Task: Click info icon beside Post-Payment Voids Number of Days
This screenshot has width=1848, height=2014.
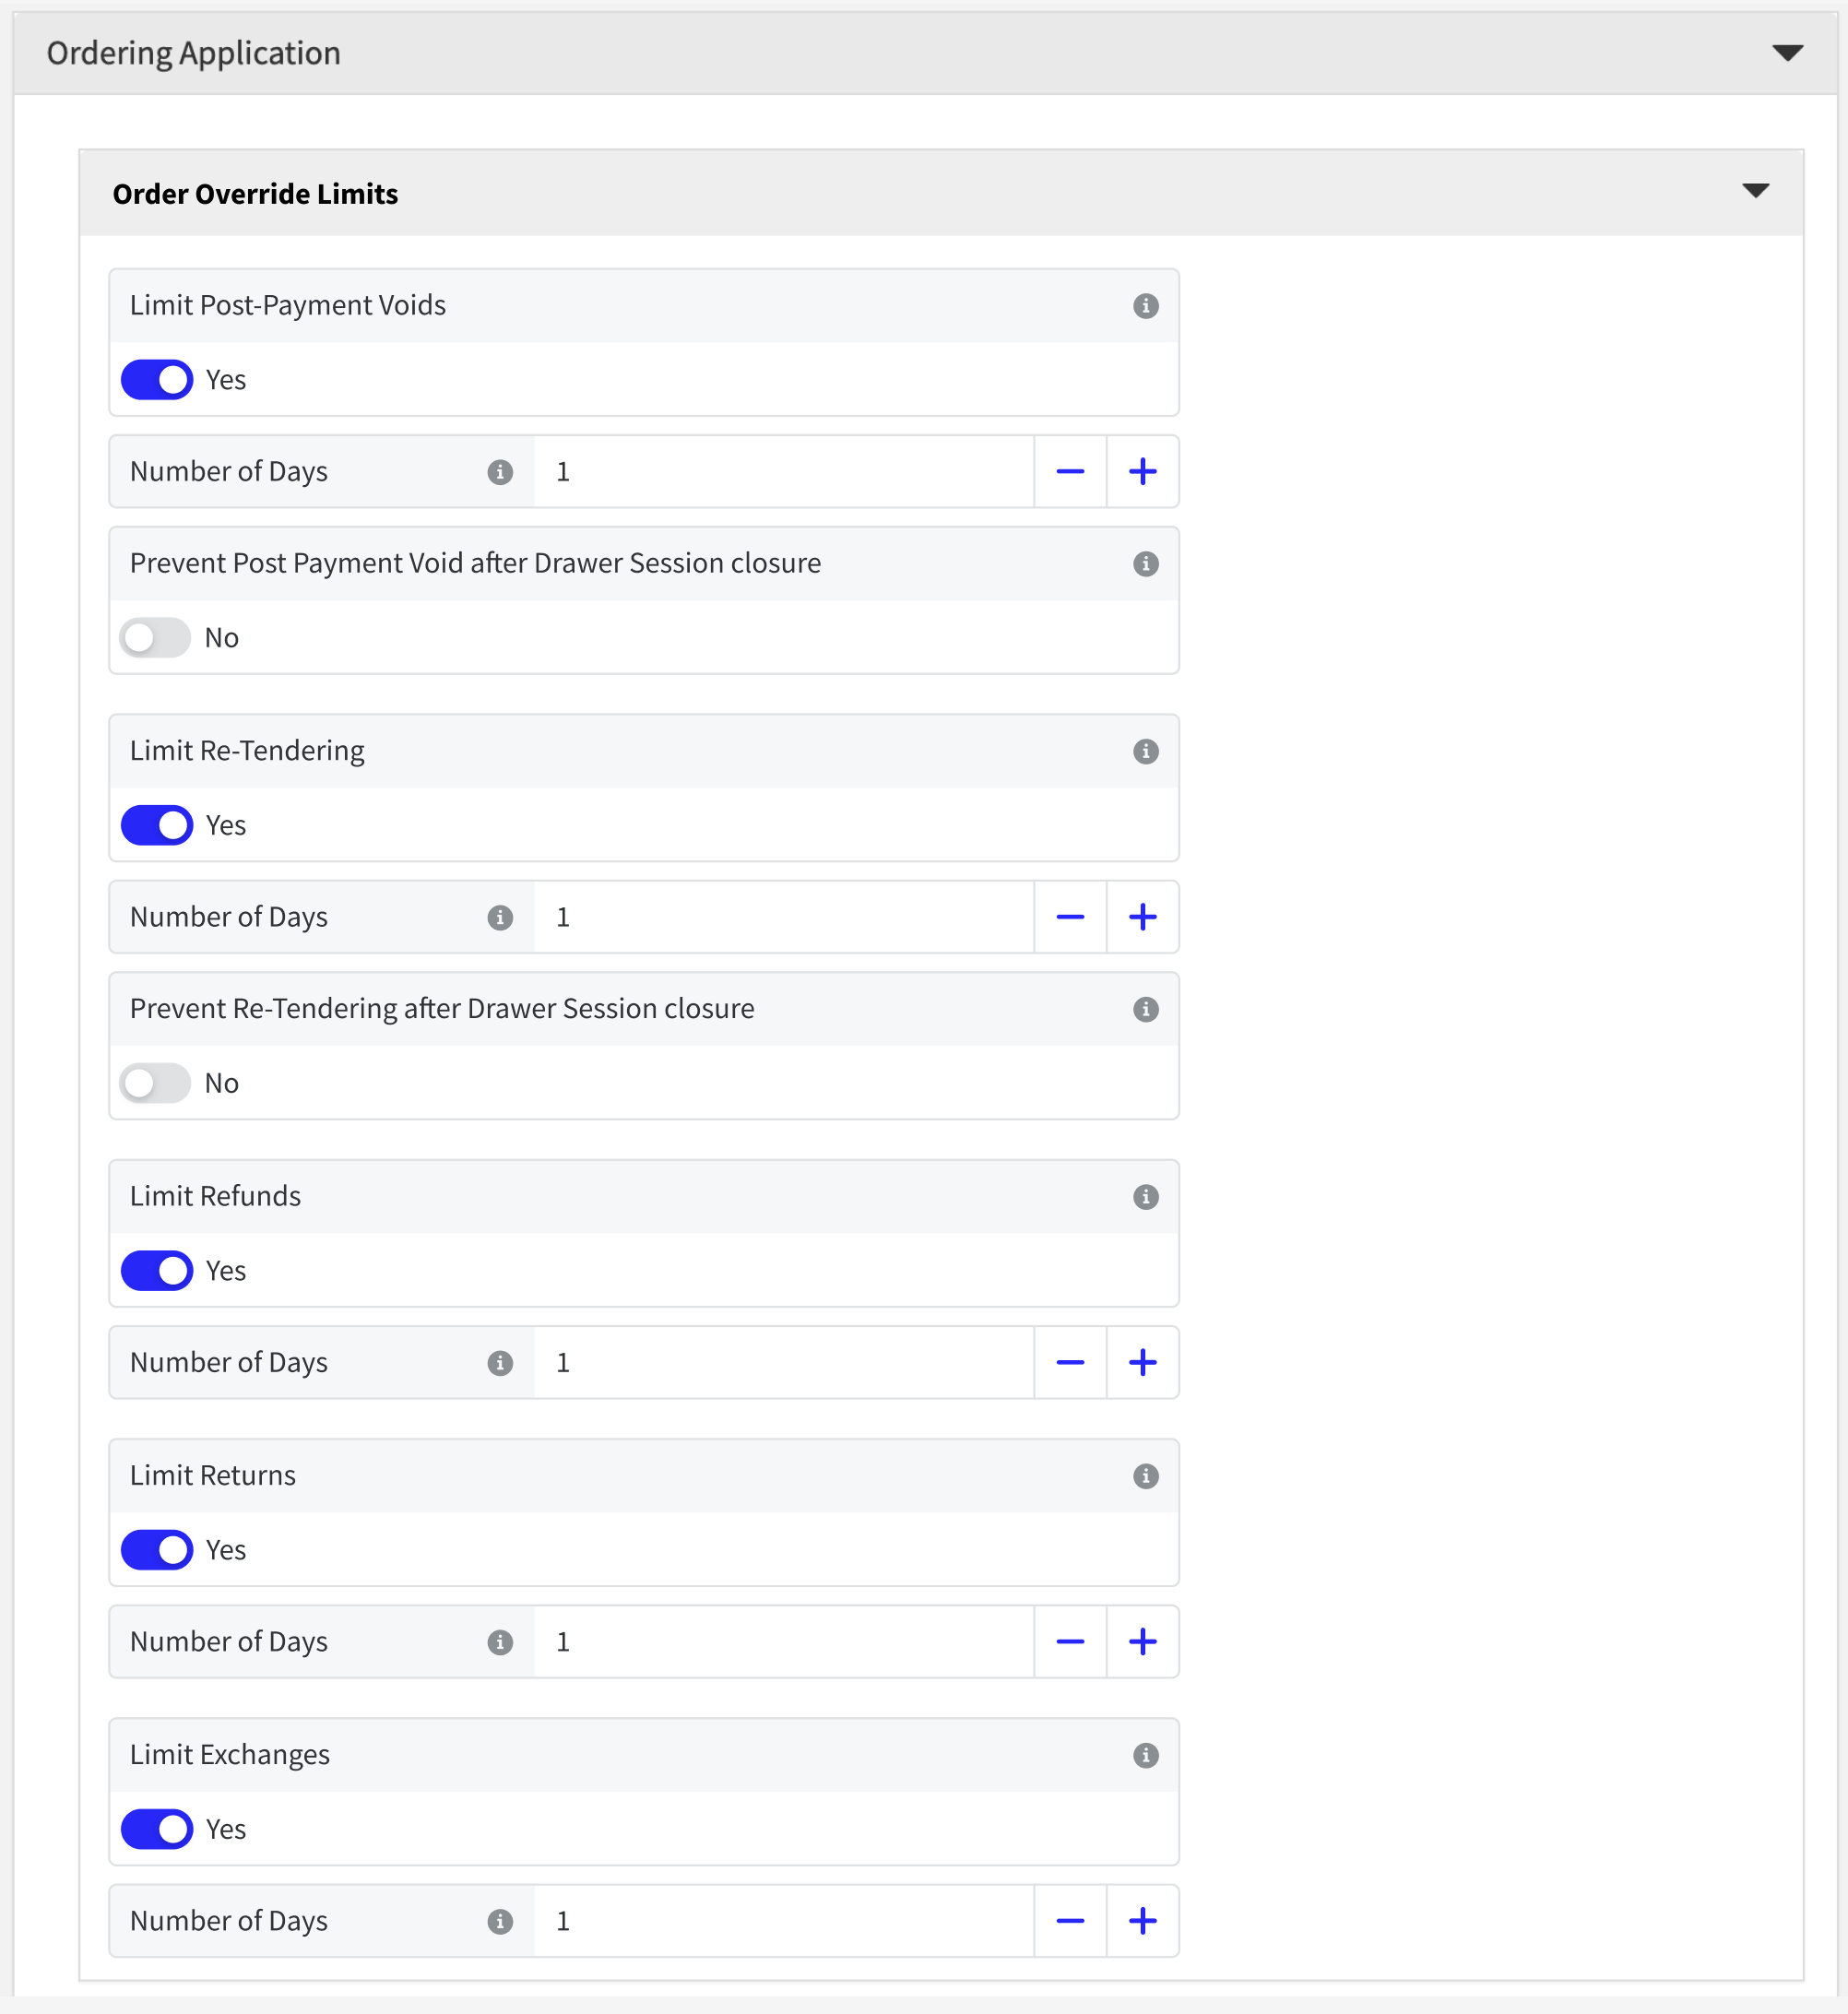Action: (500, 472)
